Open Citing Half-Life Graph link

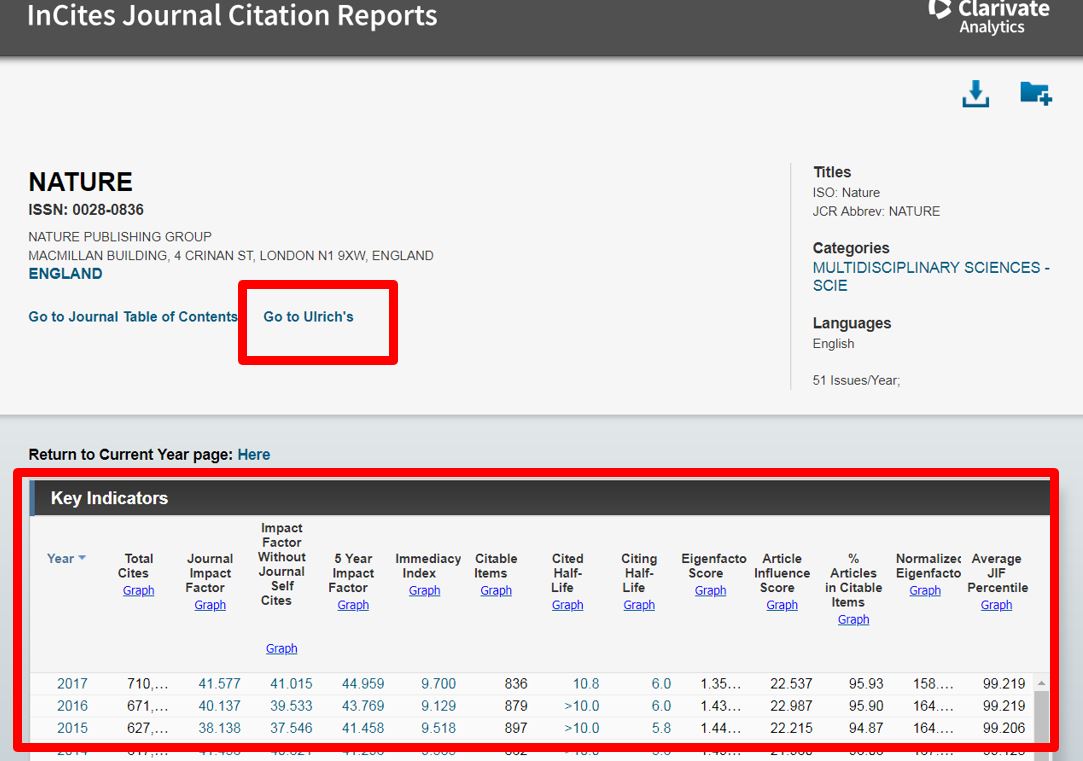pos(639,605)
